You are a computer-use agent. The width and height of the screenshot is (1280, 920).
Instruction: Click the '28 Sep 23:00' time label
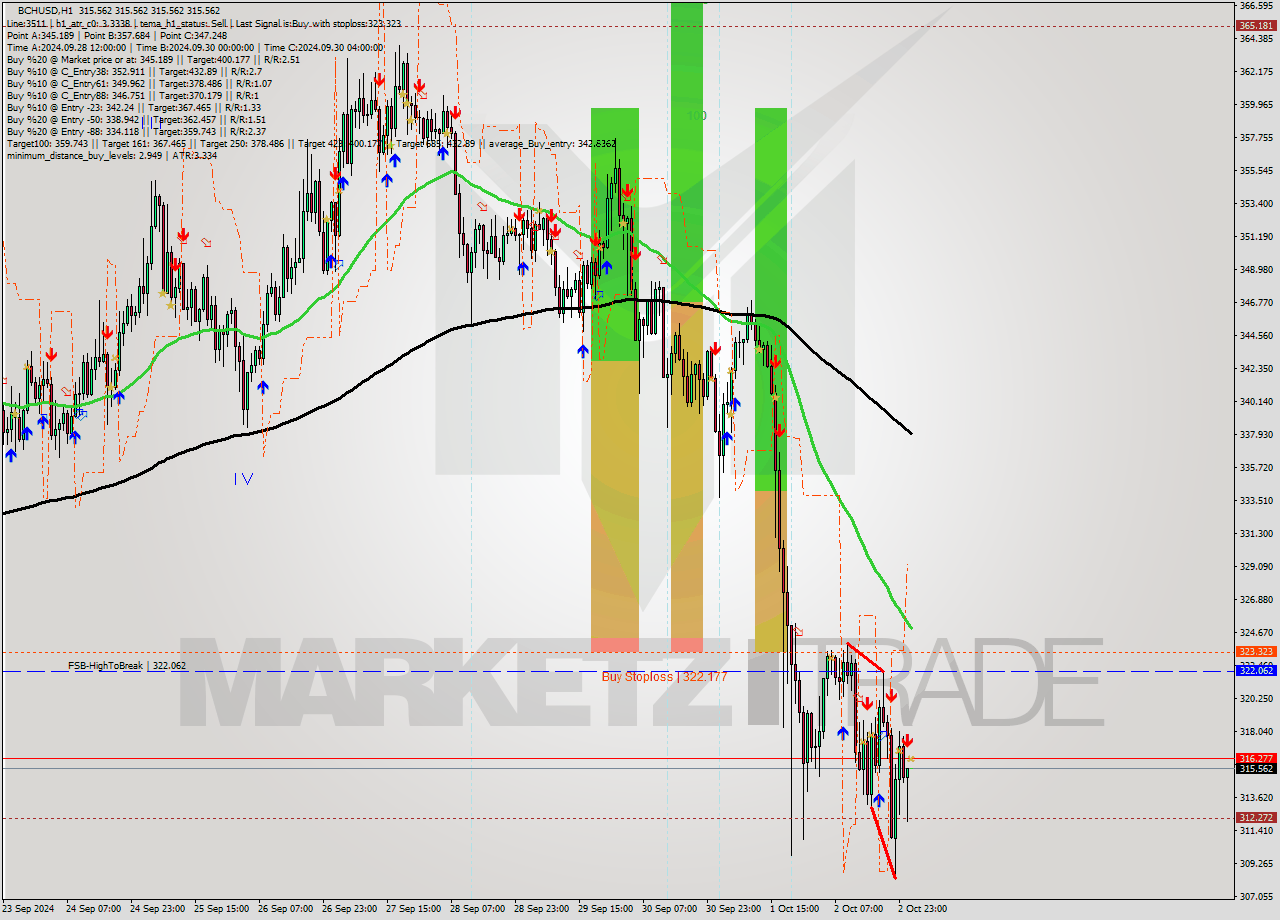543,909
